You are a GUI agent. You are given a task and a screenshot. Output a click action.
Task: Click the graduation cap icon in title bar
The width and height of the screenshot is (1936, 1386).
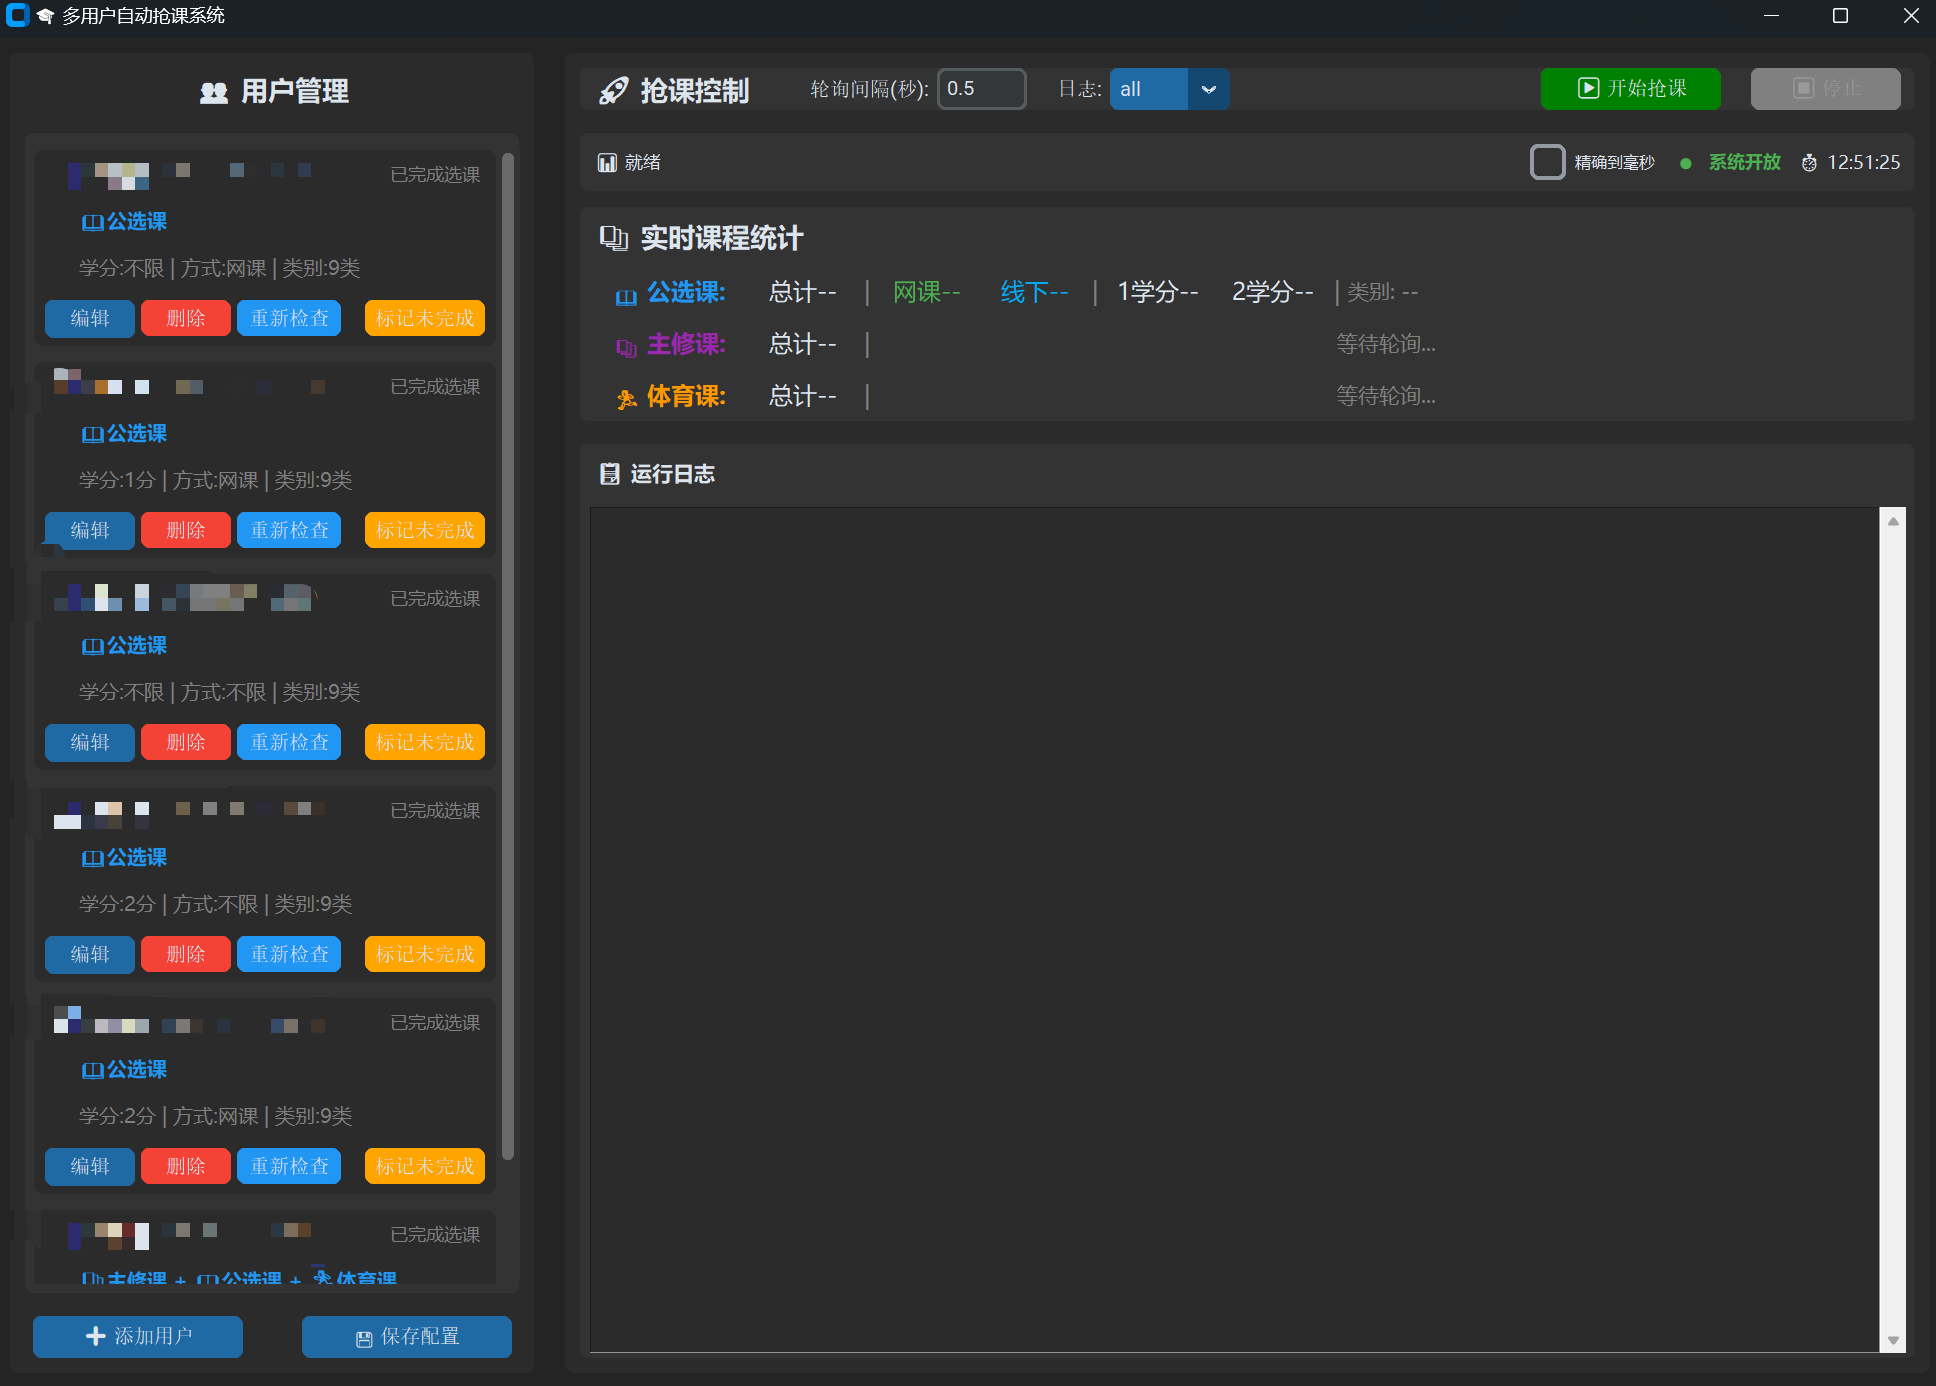coord(45,16)
